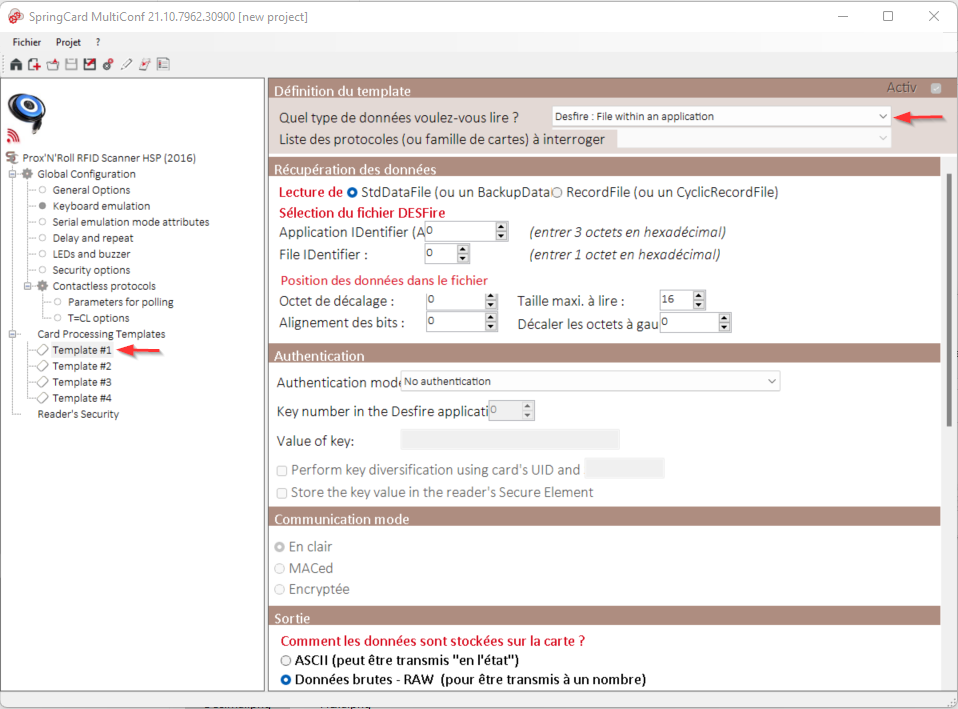Click the Taille maxi. à lire spinner arrows
Screen dimensions: 958x709
click(x=699, y=299)
